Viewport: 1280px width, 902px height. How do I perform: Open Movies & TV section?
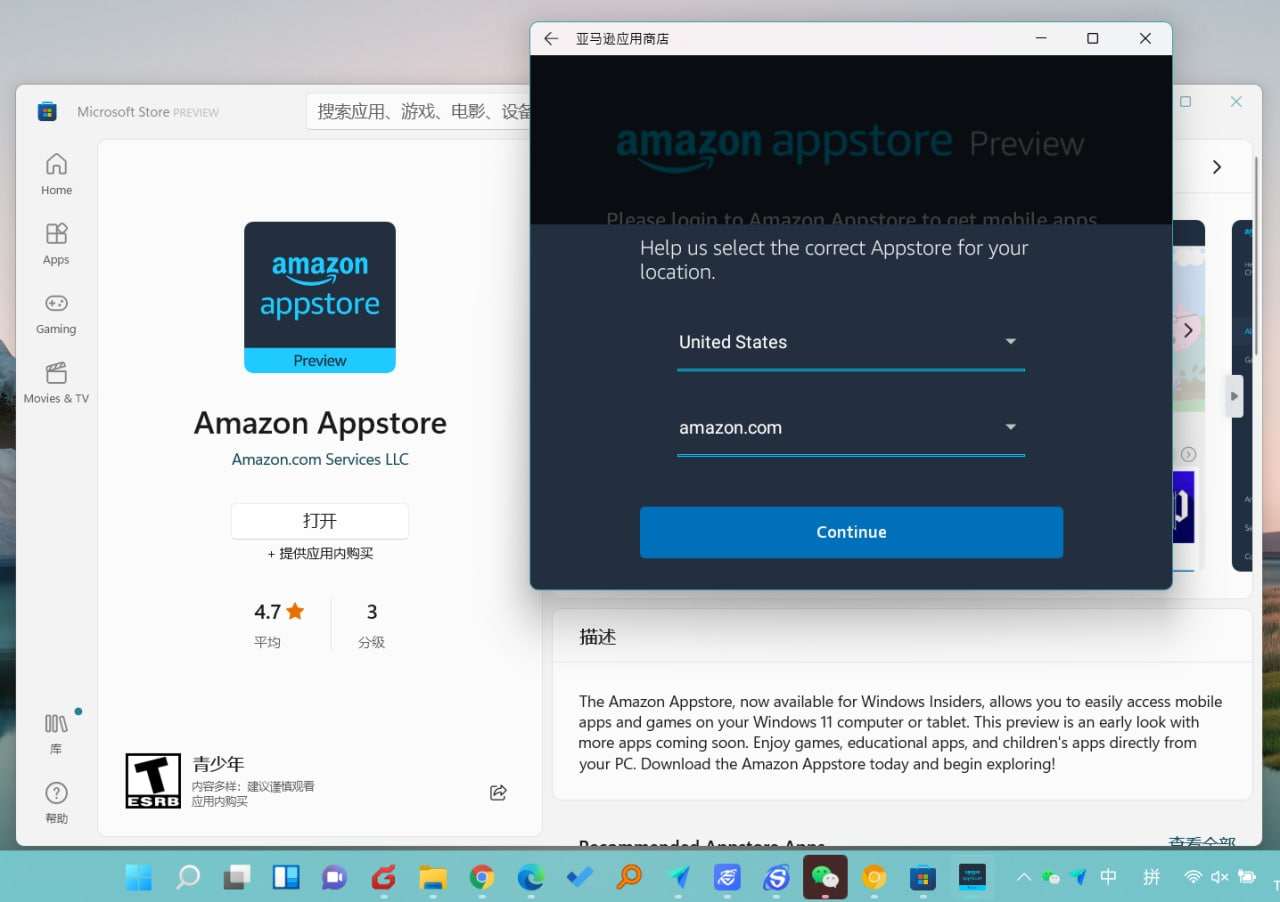pyautogui.click(x=56, y=383)
